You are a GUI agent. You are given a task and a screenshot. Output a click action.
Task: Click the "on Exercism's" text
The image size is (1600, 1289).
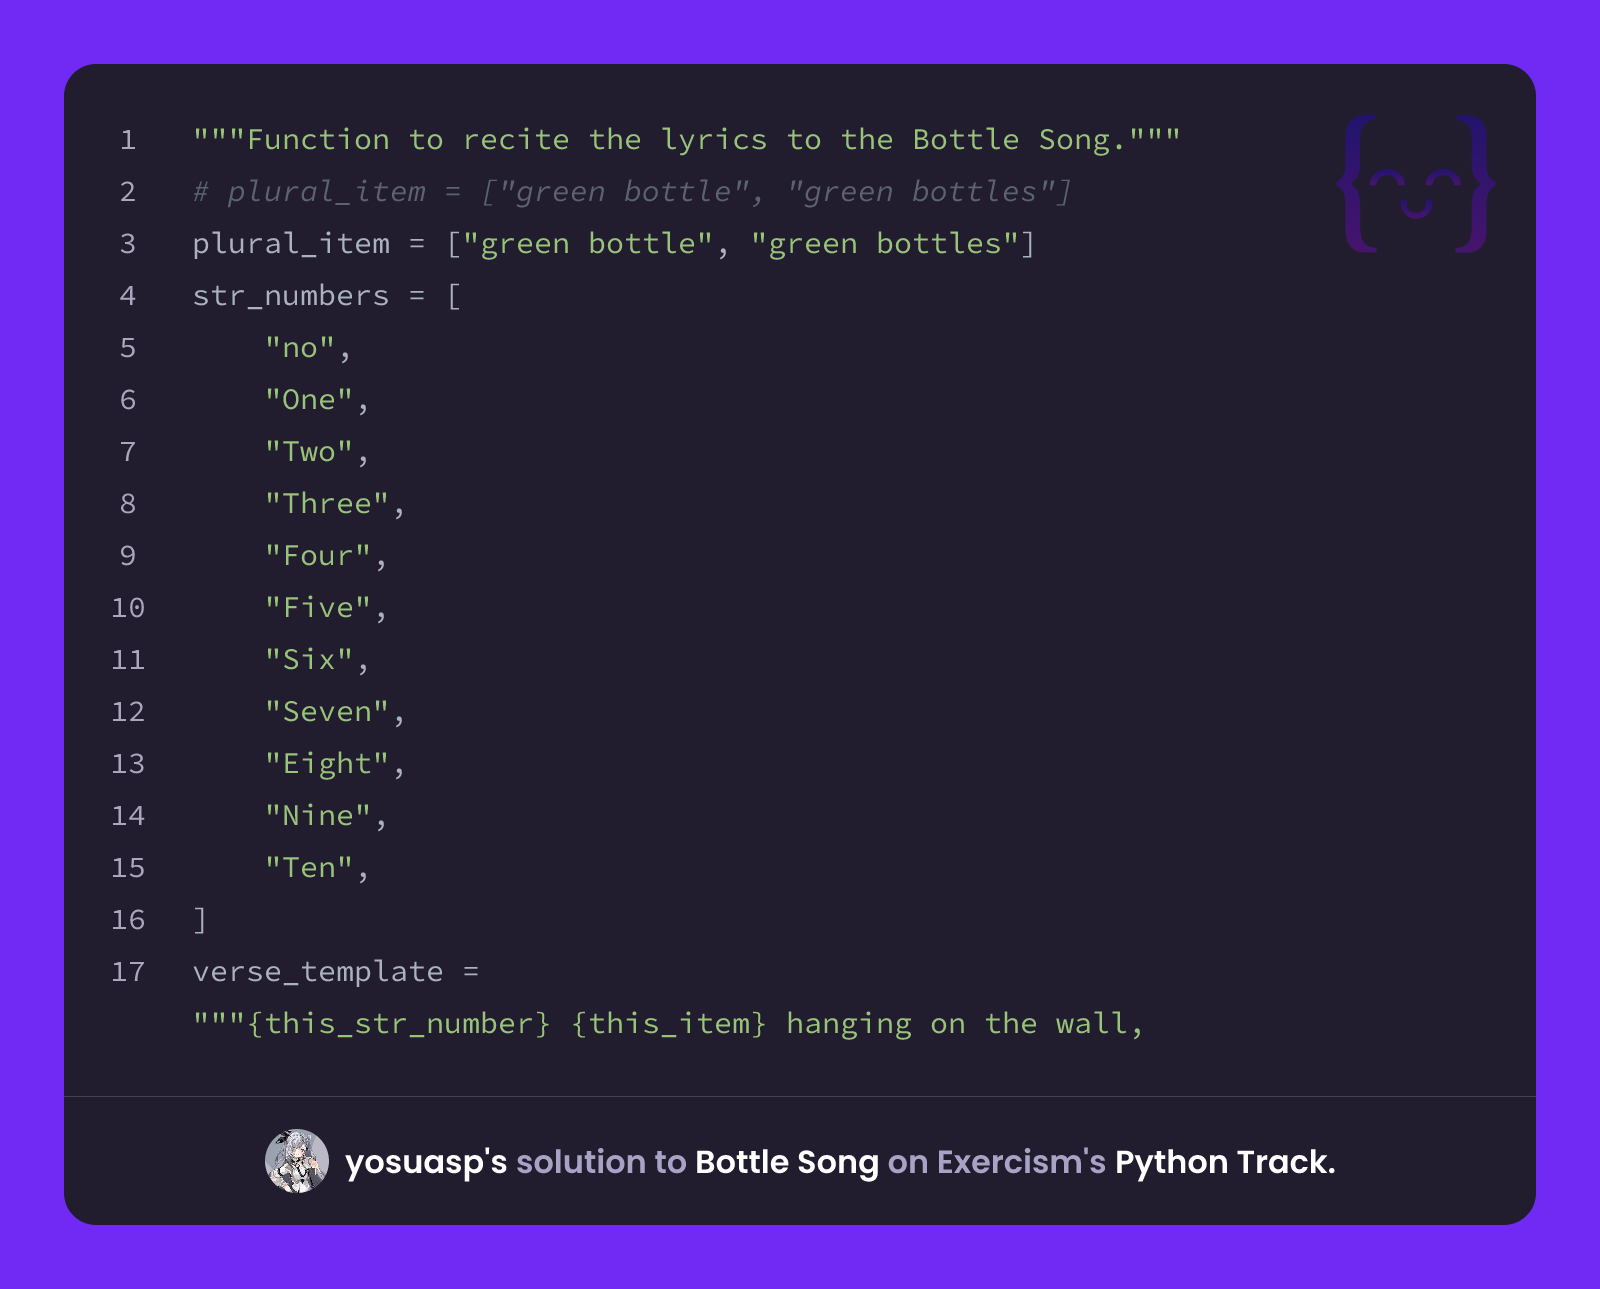pyautogui.click(x=997, y=1162)
